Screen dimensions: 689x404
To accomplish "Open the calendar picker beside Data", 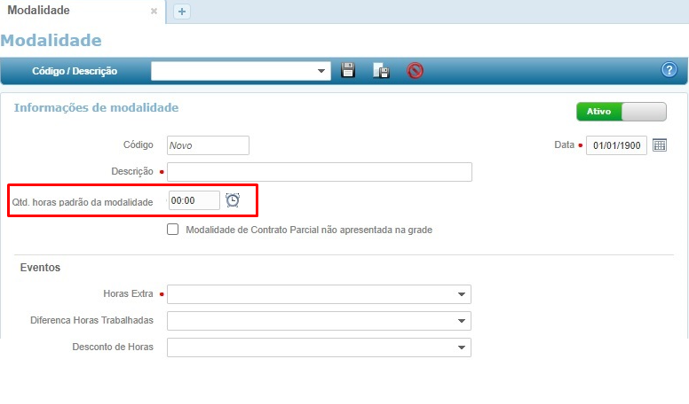I will pyautogui.click(x=659, y=145).
